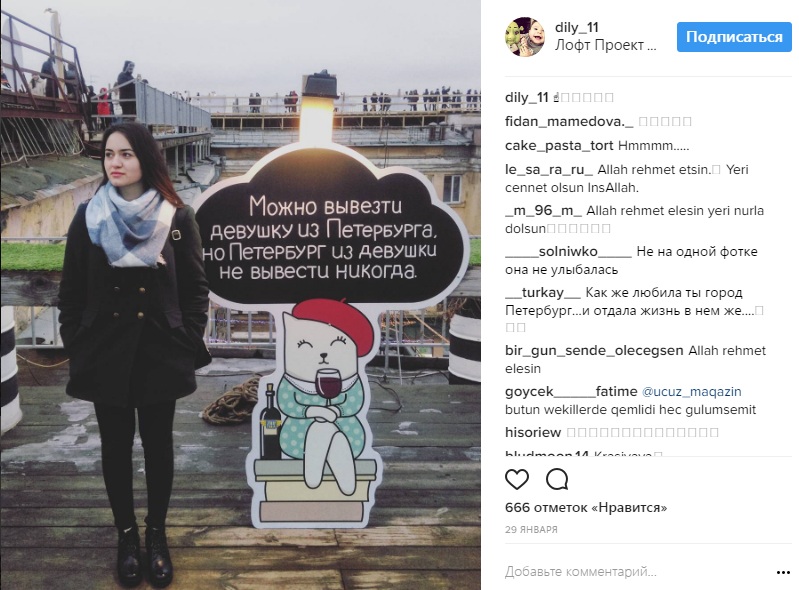The width and height of the screenshot is (799, 590).
Task: Open the Лофт Проект location link
Action: (x=605, y=45)
